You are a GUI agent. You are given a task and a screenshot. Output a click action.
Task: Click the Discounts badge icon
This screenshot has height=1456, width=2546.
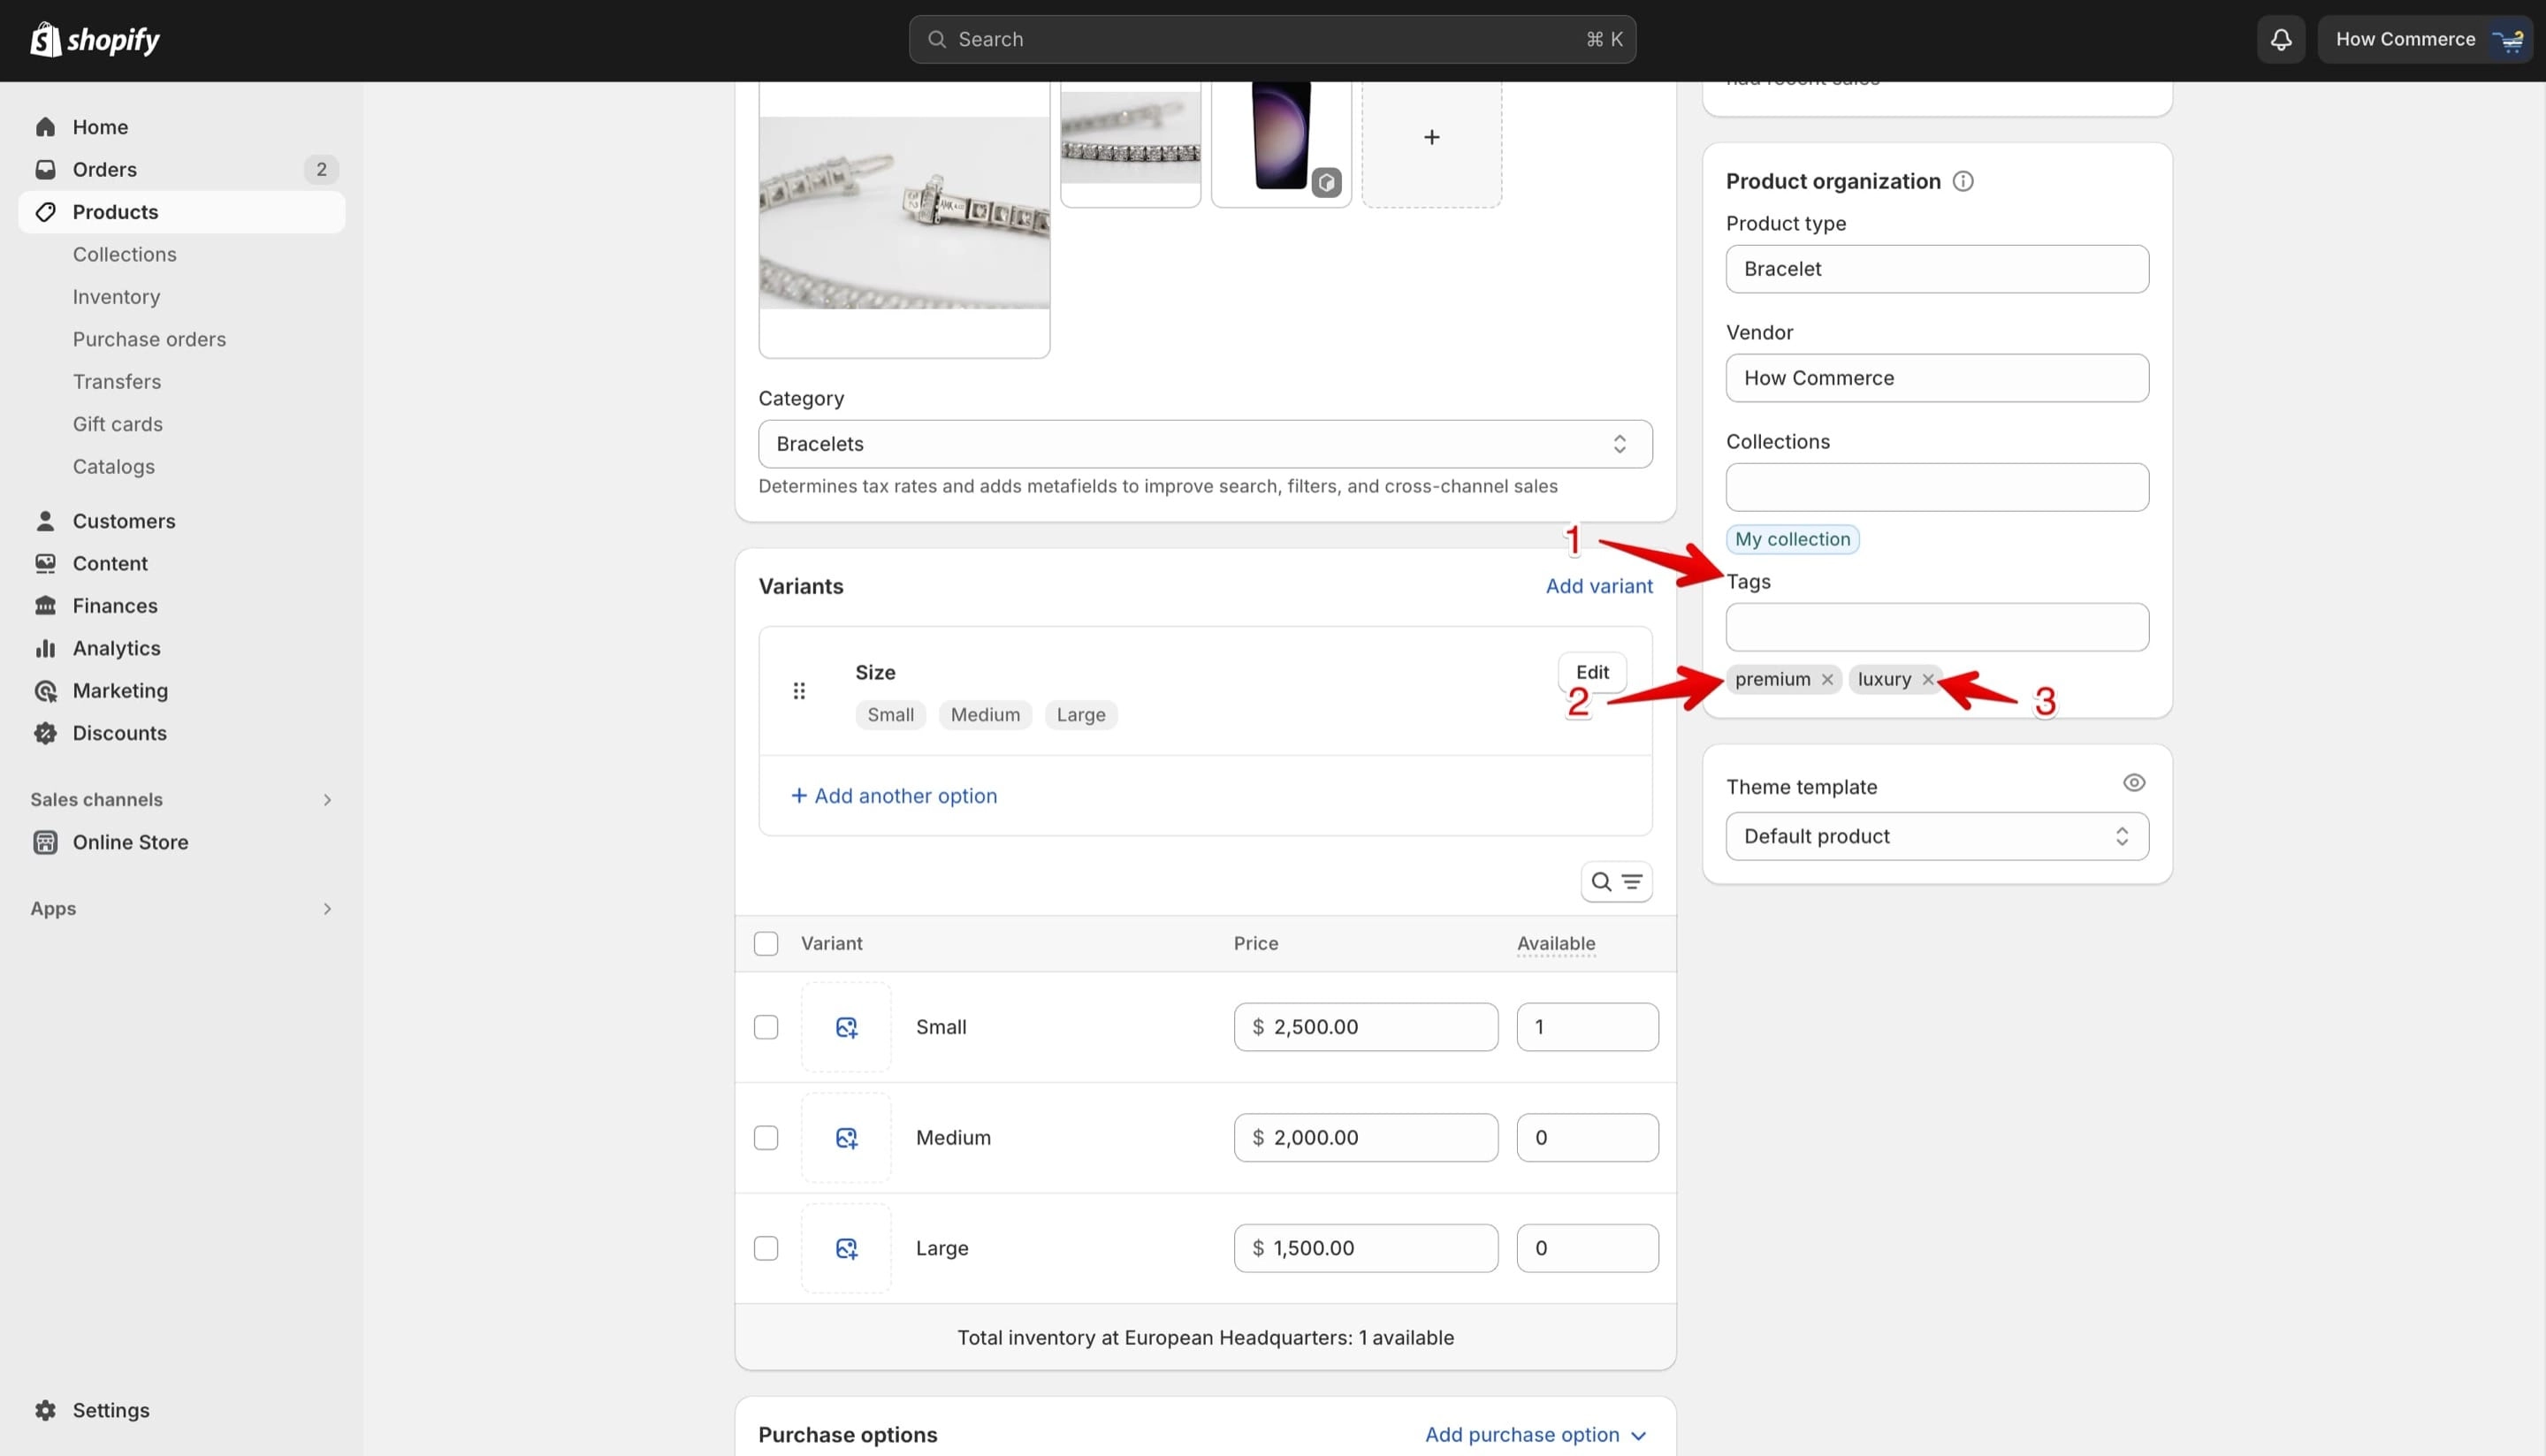[45, 733]
